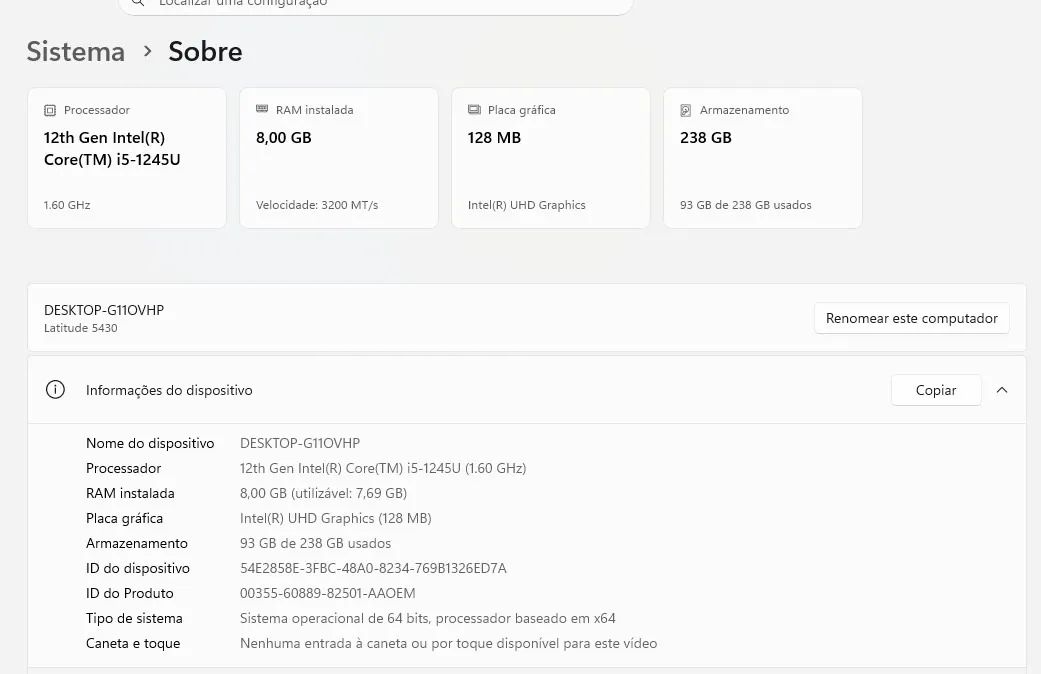This screenshot has height=674, width=1041.
Task: Click the ID do Produto label
Action: click(x=129, y=593)
